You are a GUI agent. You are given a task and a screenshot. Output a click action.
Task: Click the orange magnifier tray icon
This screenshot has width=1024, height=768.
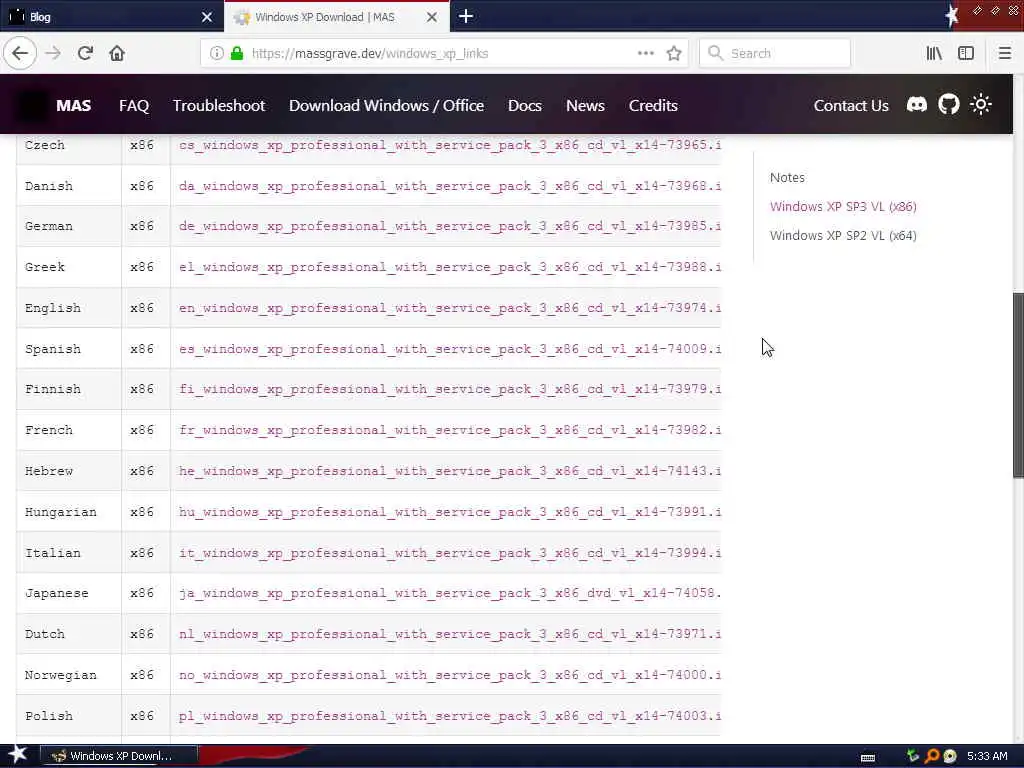pyautogui.click(x=932, y=756)
